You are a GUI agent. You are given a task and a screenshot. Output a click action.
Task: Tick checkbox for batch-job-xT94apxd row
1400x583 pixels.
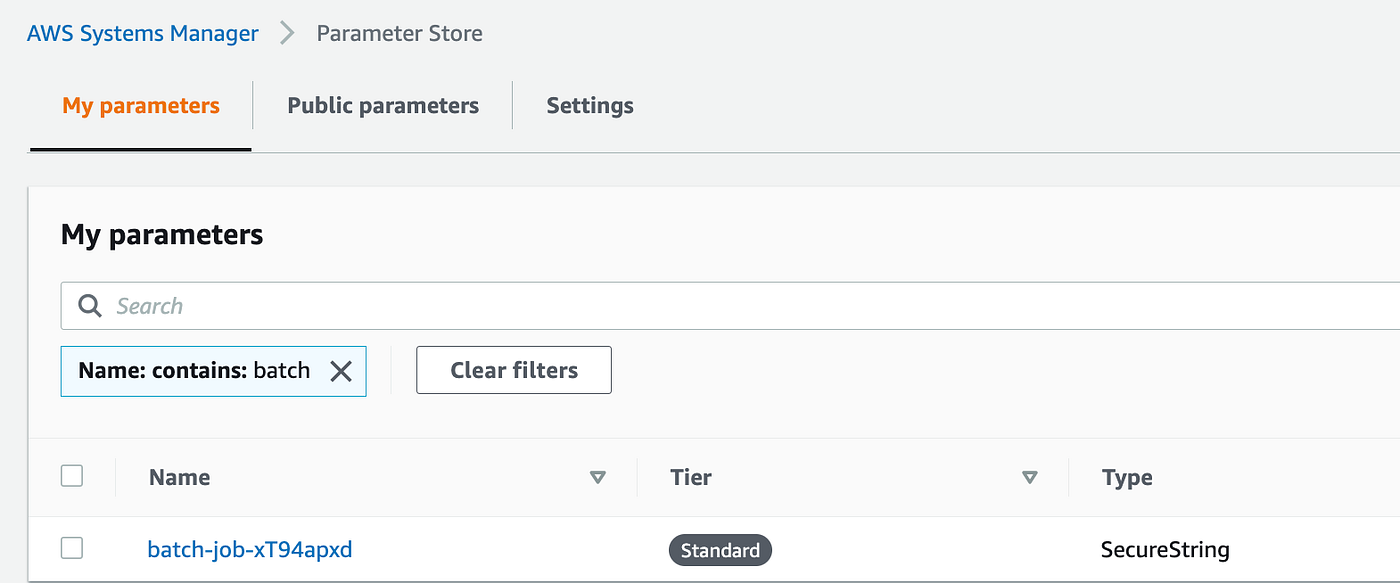point(72,548)
